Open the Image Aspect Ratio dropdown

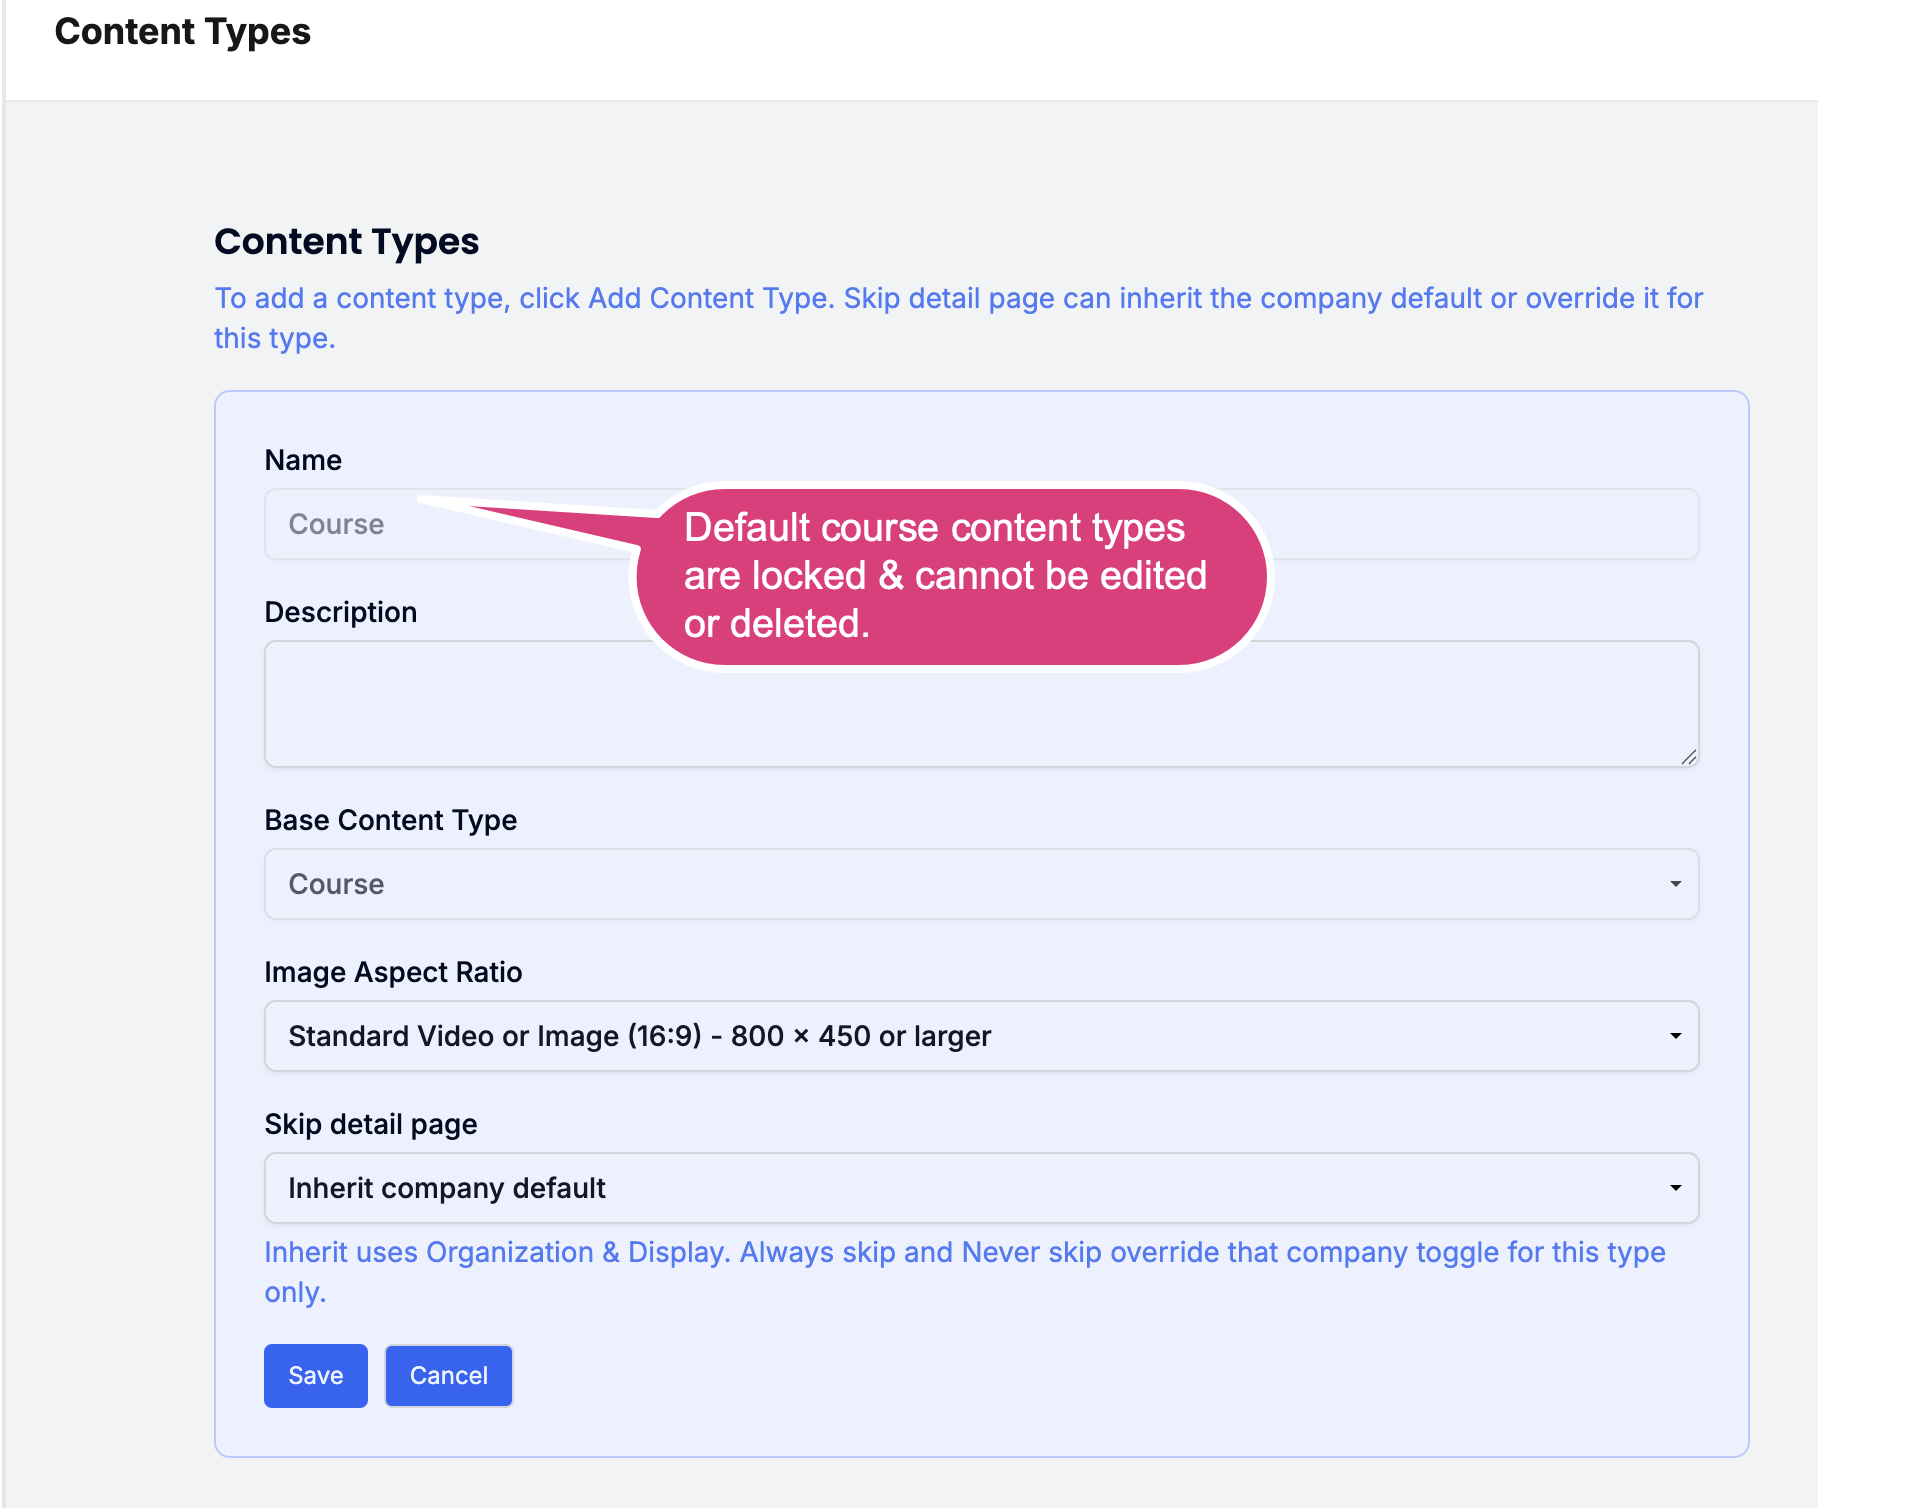pos(981,1036)
